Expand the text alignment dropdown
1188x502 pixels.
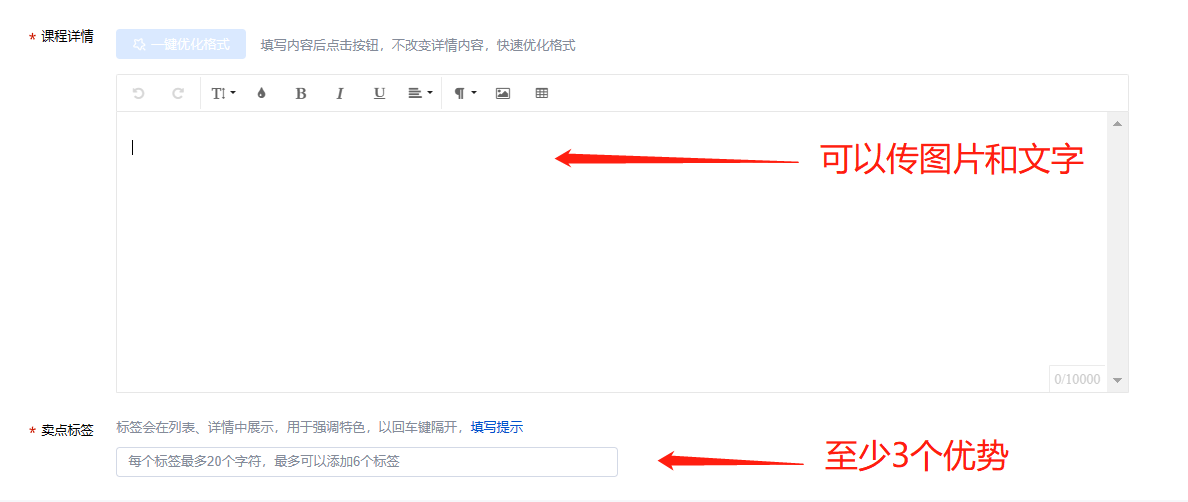pos(420,93)
